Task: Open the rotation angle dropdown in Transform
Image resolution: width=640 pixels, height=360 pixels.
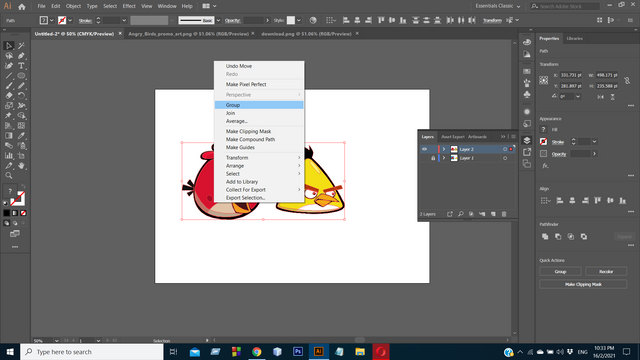Action: [x=578, y=97]
